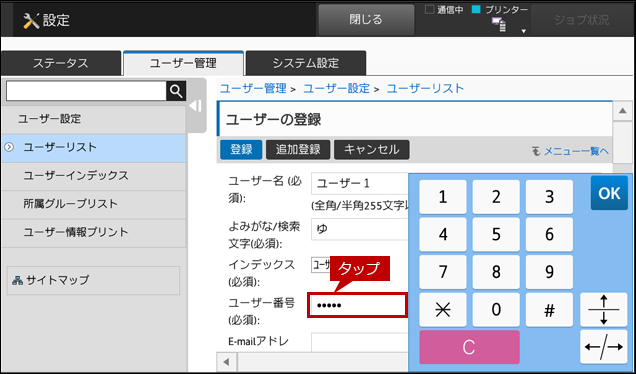Click ユーザーリスト breadcrumb link
Image resolution: width=636 pixels, height=374 pixels.
[425, 88]
